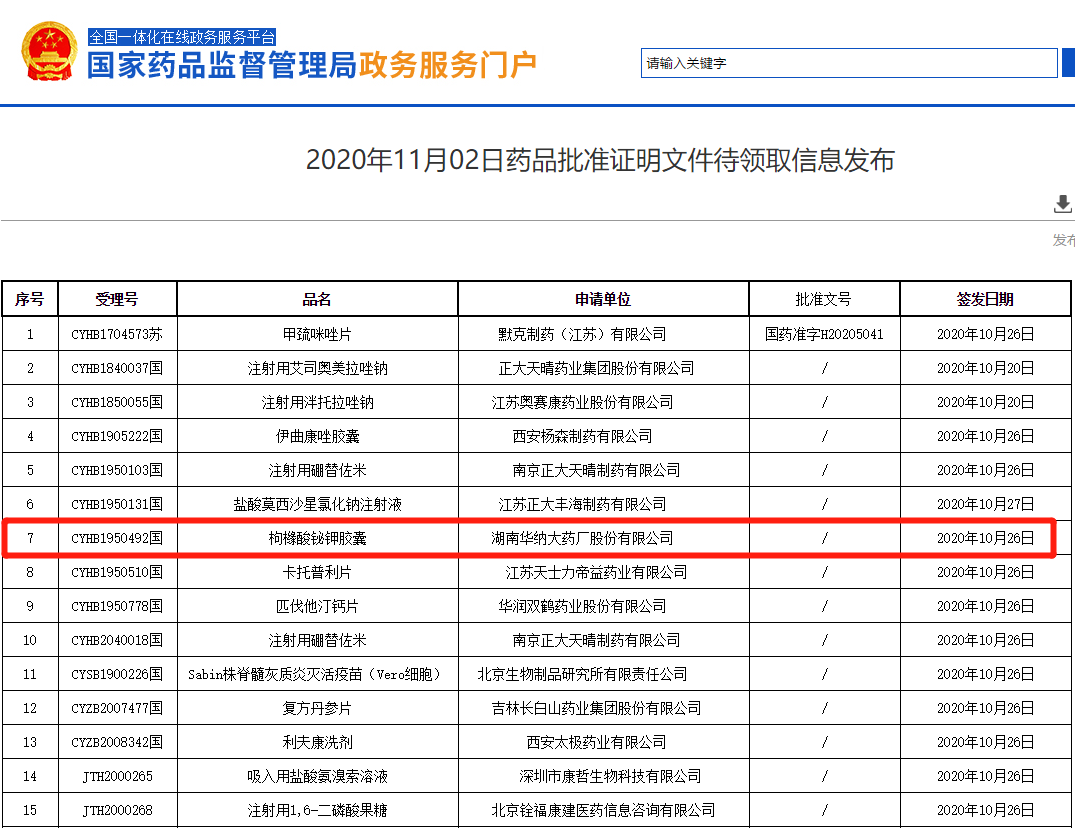Click the 申请单位 column header
Screen dimensions: 1075x828
tap(603, 300)
